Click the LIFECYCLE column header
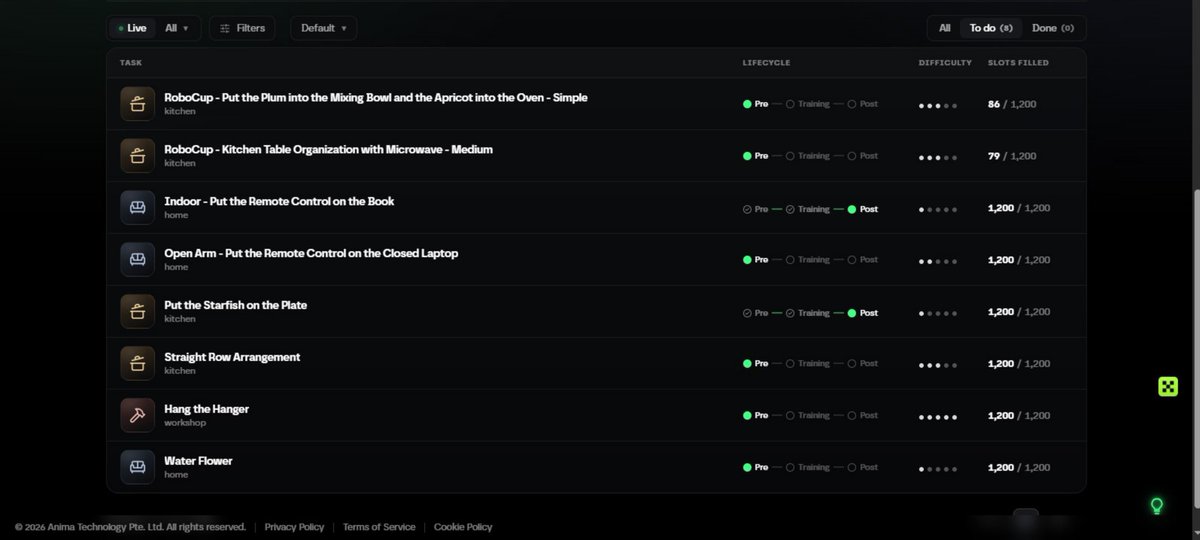Viewport: 1200px width, 540px height. [766, 63]
